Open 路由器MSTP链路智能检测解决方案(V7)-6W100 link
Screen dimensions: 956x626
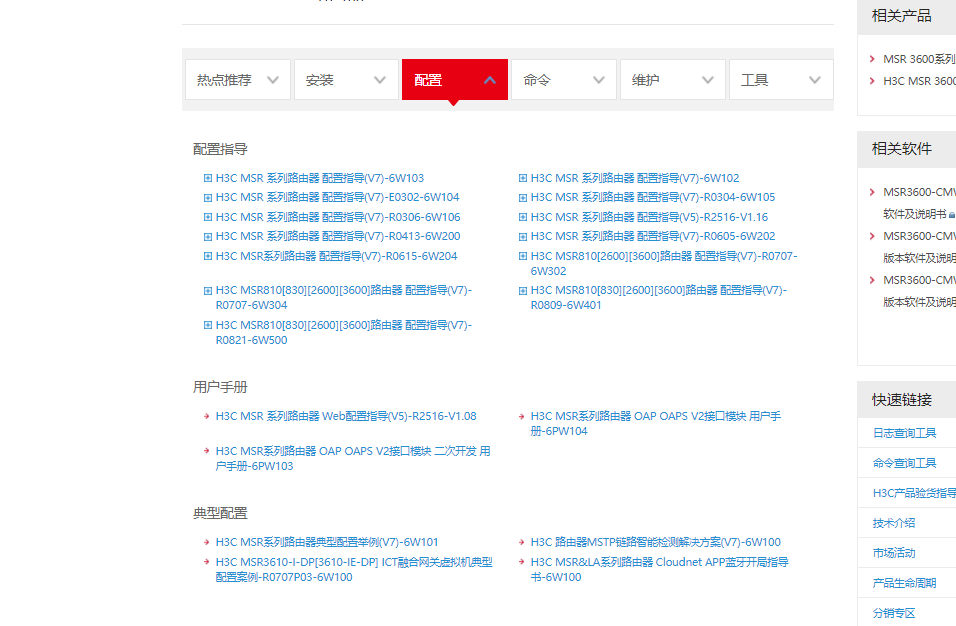tap(655, 542)
